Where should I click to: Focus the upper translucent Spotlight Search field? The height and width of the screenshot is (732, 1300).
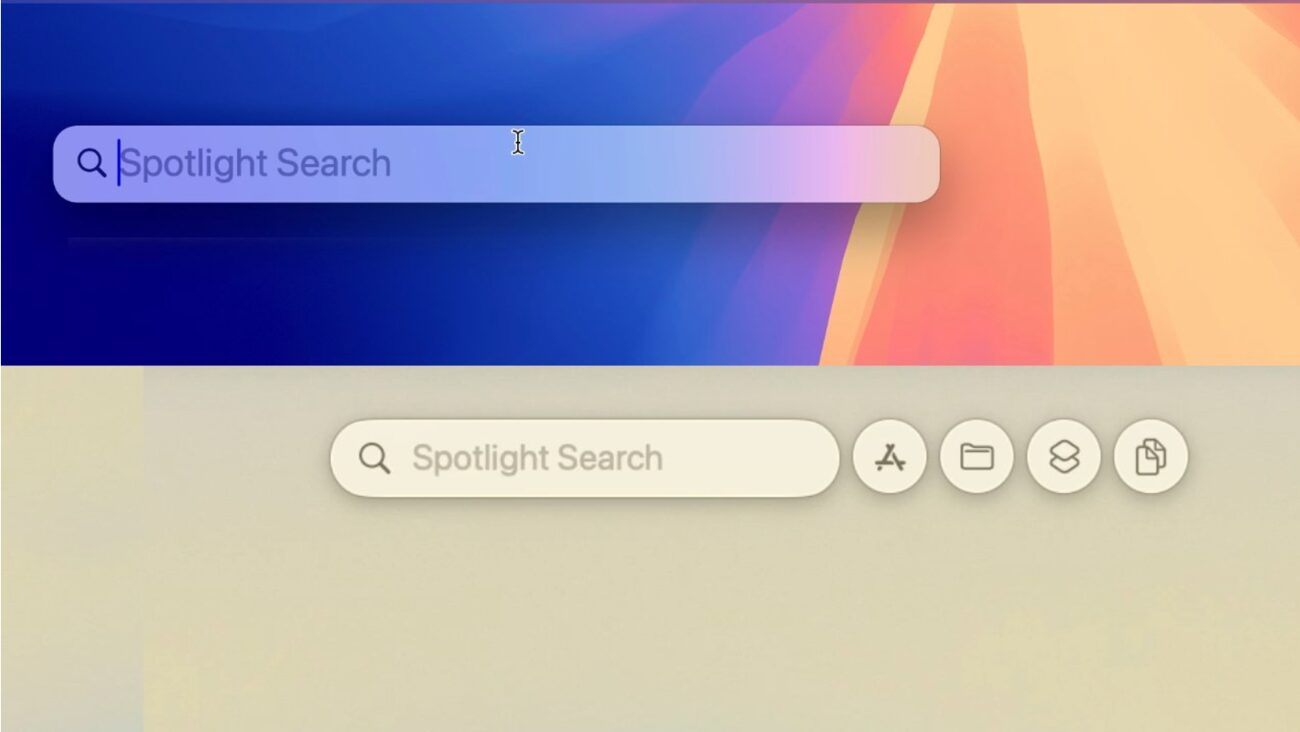(x=496, y=164)
